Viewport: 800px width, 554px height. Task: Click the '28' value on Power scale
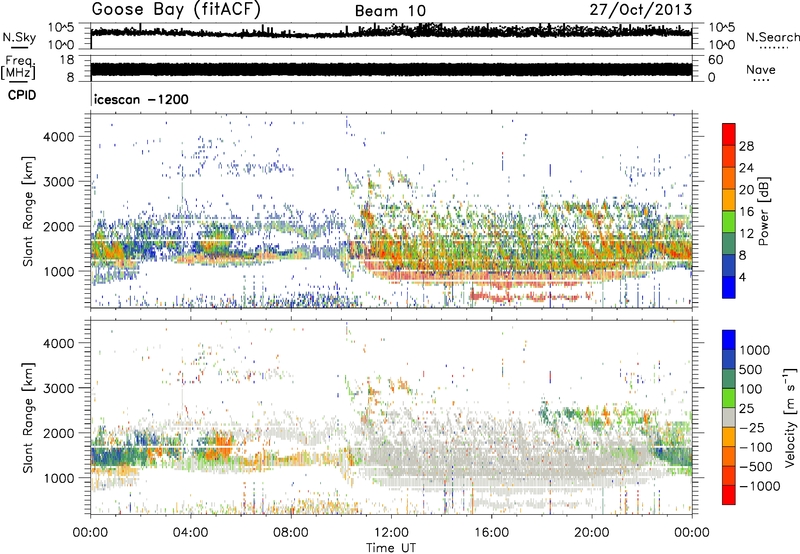pos(746,146)
